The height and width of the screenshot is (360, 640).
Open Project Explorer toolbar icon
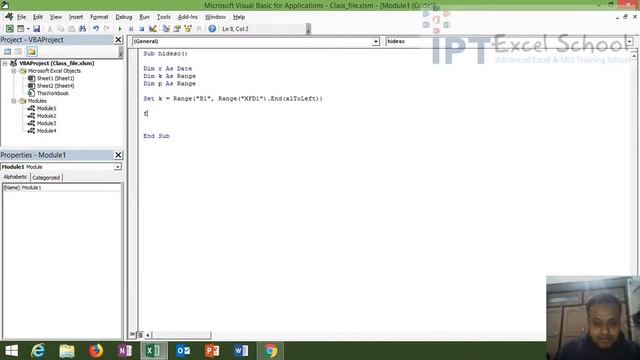click(166, 29)
